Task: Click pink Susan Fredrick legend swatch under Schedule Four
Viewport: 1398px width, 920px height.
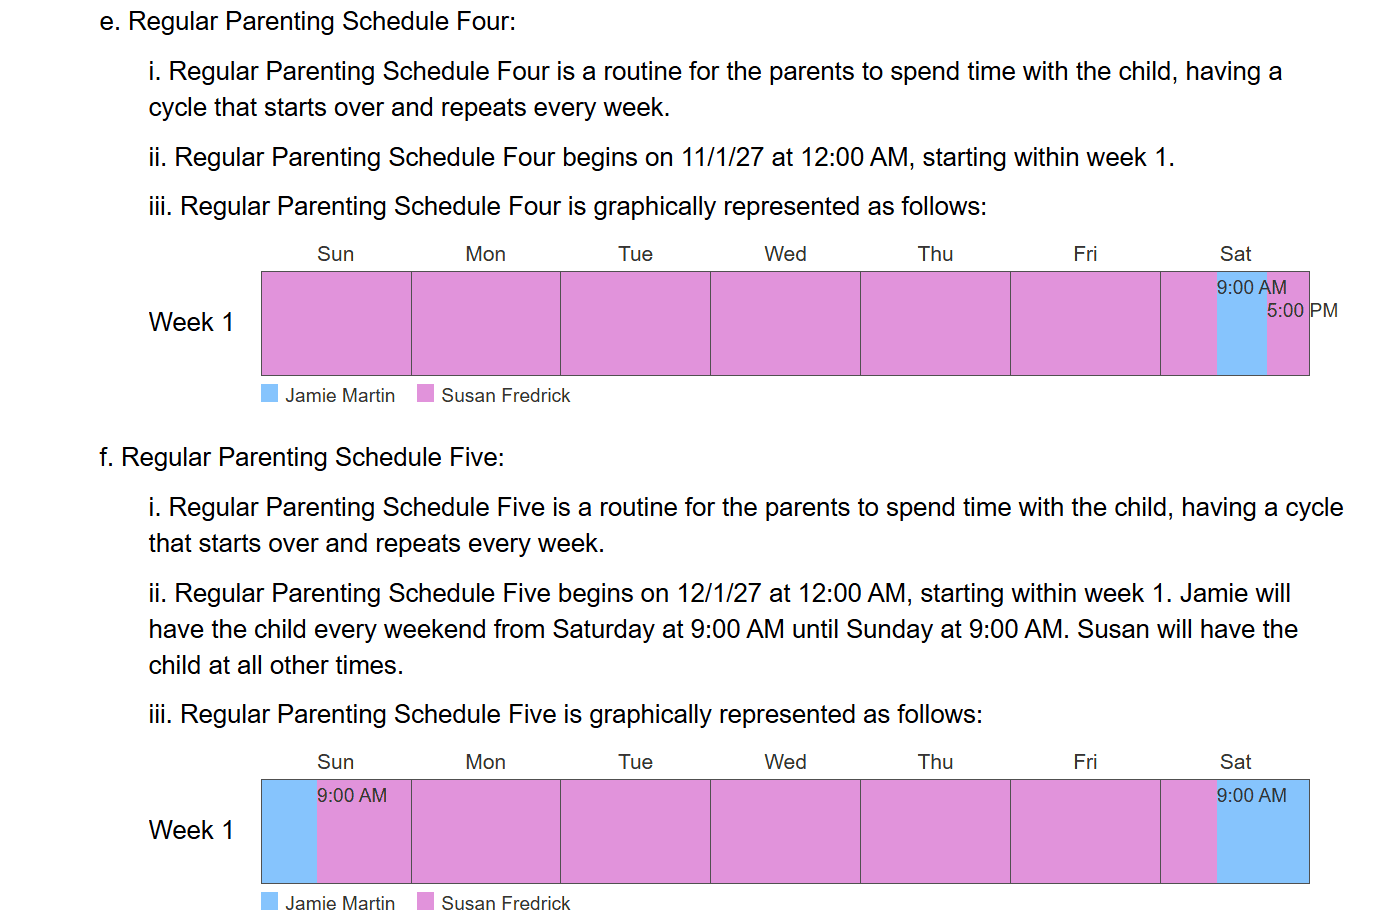Action: click(426, 393)
